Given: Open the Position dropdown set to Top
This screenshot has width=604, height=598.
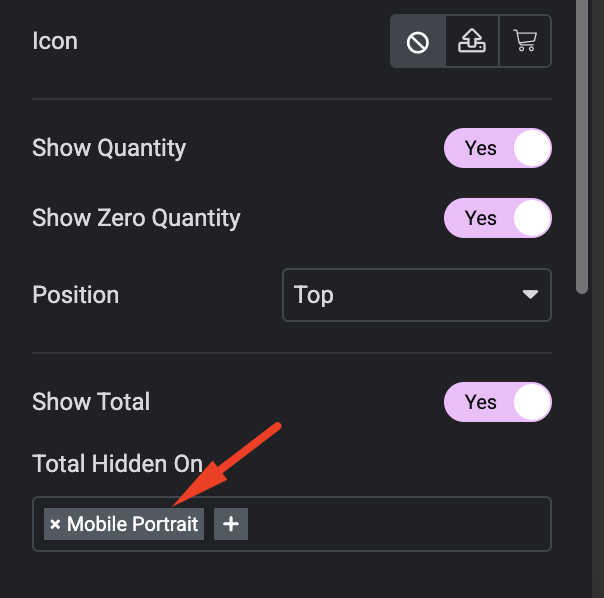Looking at the screenshot, I should click(417, 295).
